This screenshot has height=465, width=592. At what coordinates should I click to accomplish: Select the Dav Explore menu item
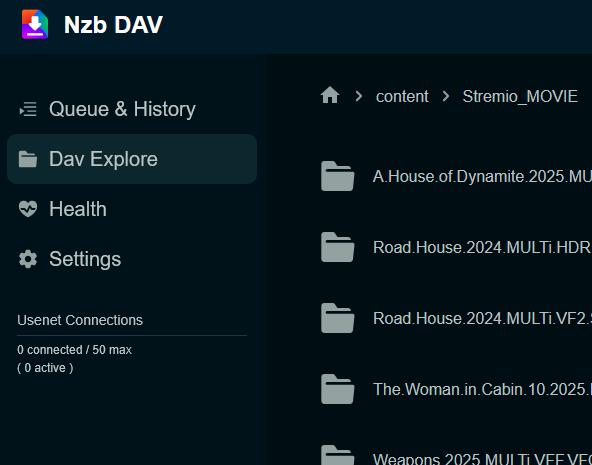point(132,159)
